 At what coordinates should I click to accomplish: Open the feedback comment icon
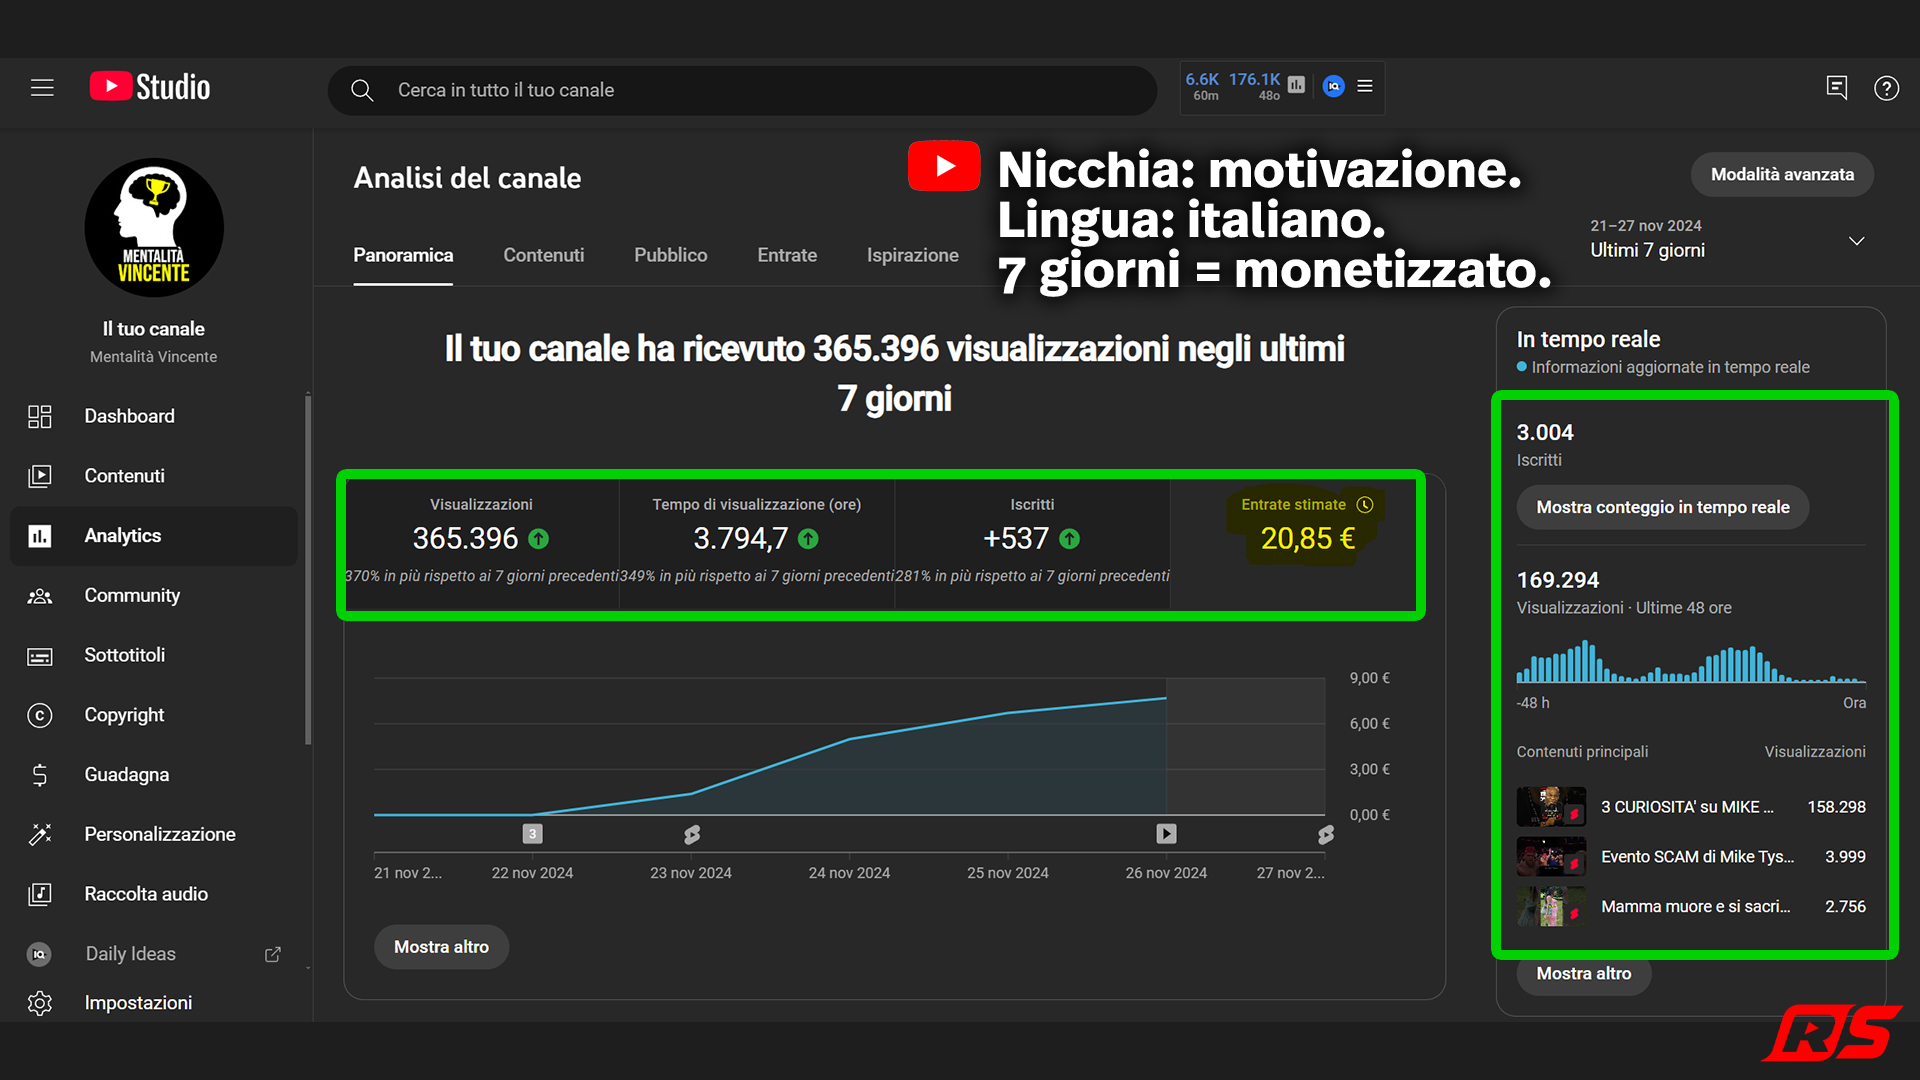tap(1837, 88)
